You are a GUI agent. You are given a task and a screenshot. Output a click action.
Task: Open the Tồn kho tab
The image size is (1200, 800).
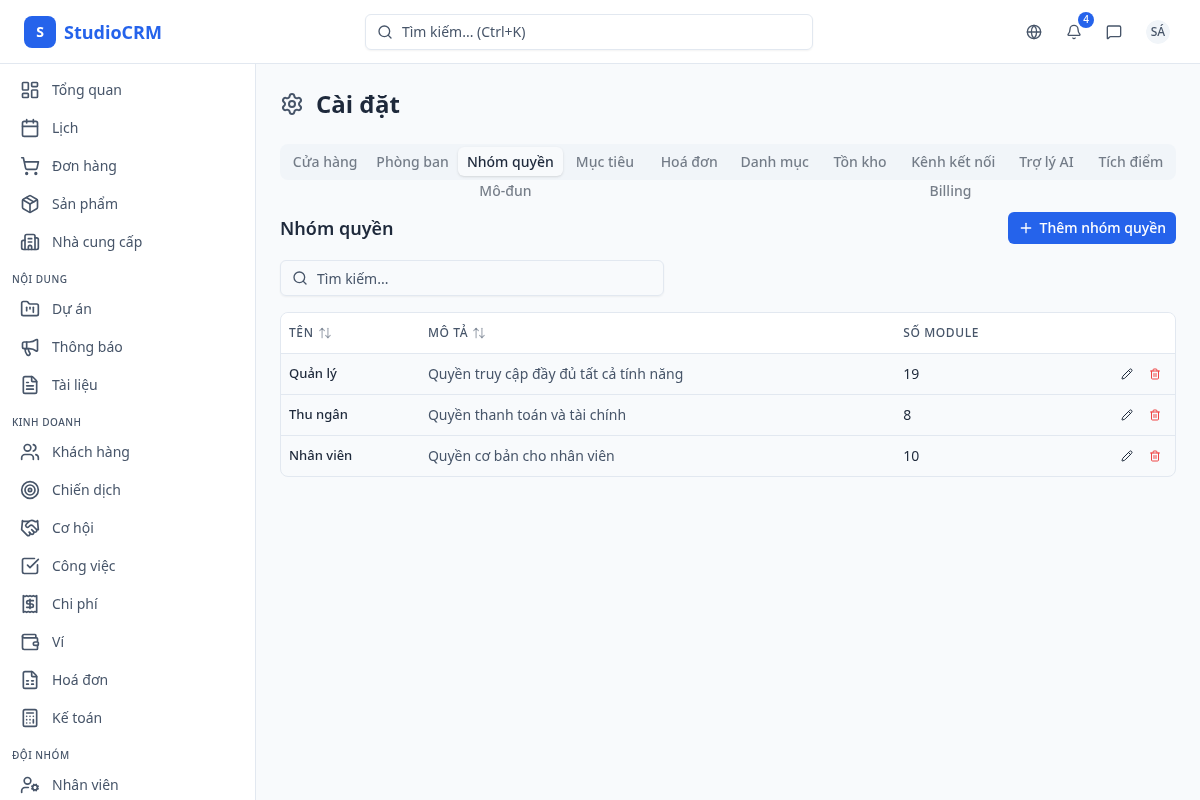(x=859, y=162)
